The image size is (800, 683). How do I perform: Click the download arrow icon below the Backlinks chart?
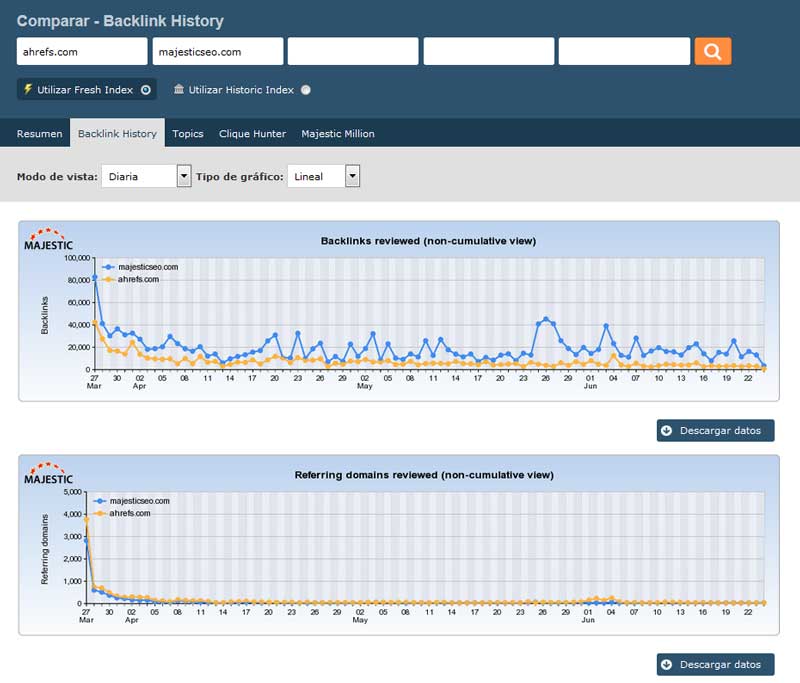tap(665, 431)
